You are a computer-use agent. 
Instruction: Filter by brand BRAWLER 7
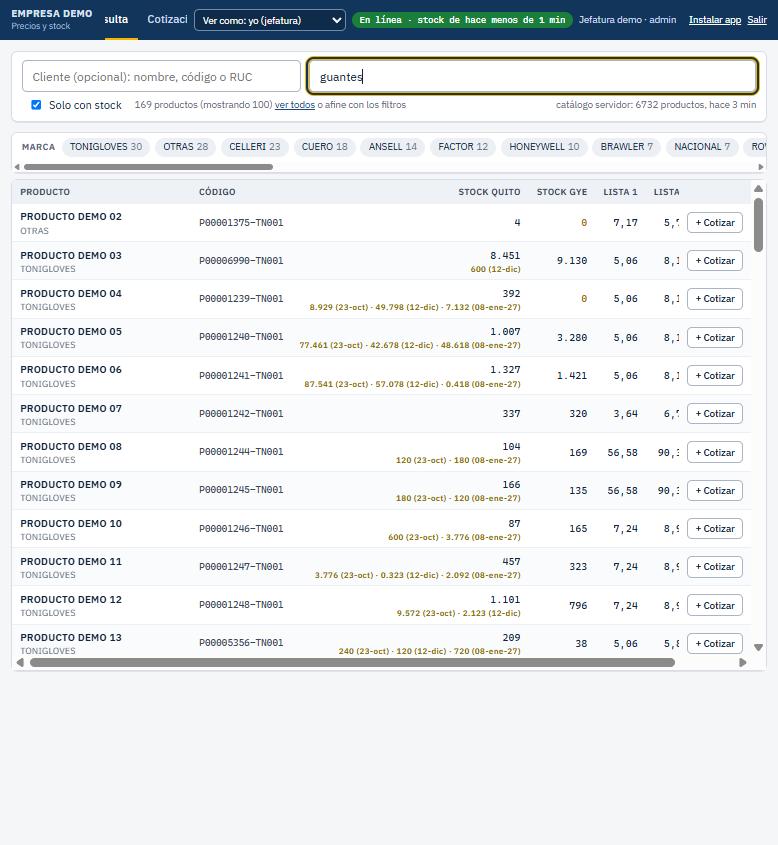(627, 147)
